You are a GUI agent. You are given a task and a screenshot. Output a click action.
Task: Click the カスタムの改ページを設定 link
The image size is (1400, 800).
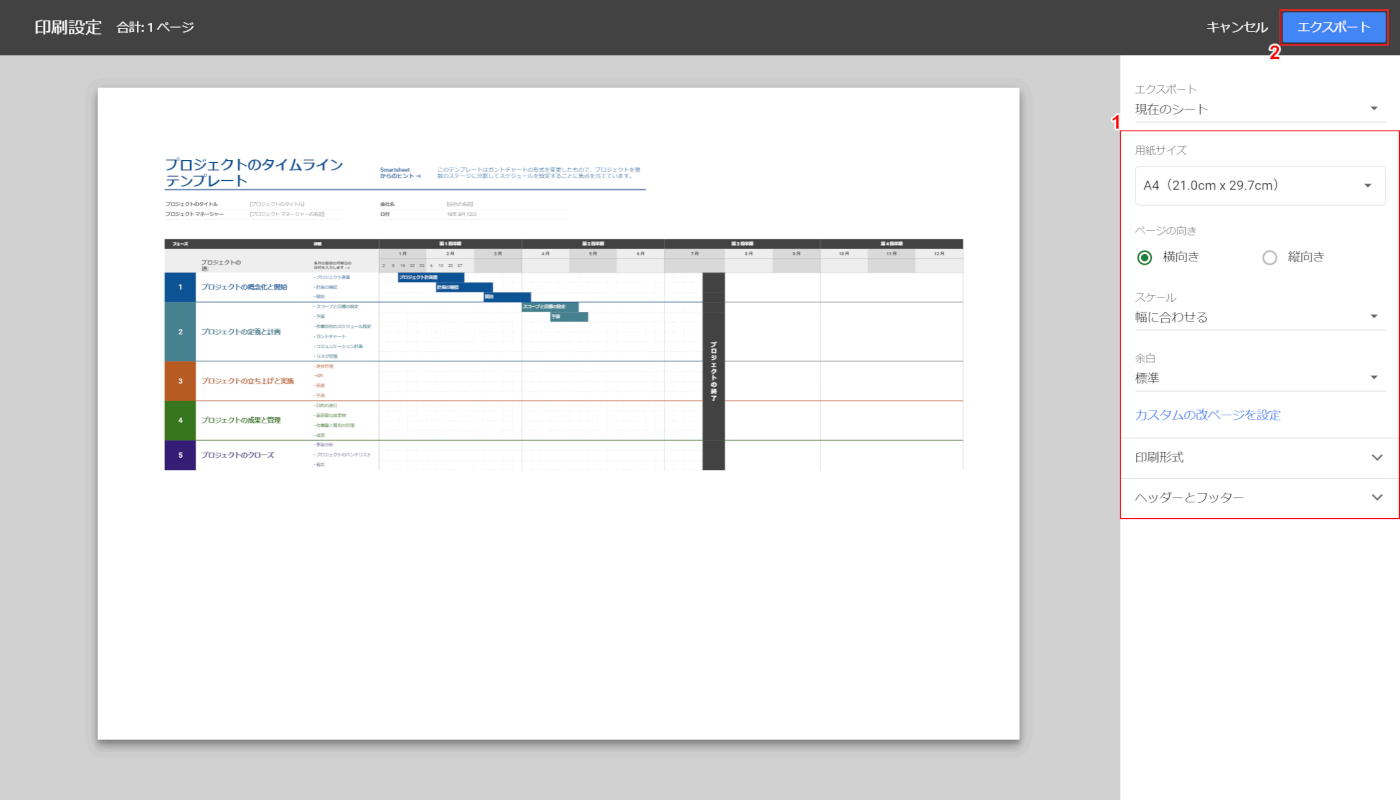[x=1207, y=415]
